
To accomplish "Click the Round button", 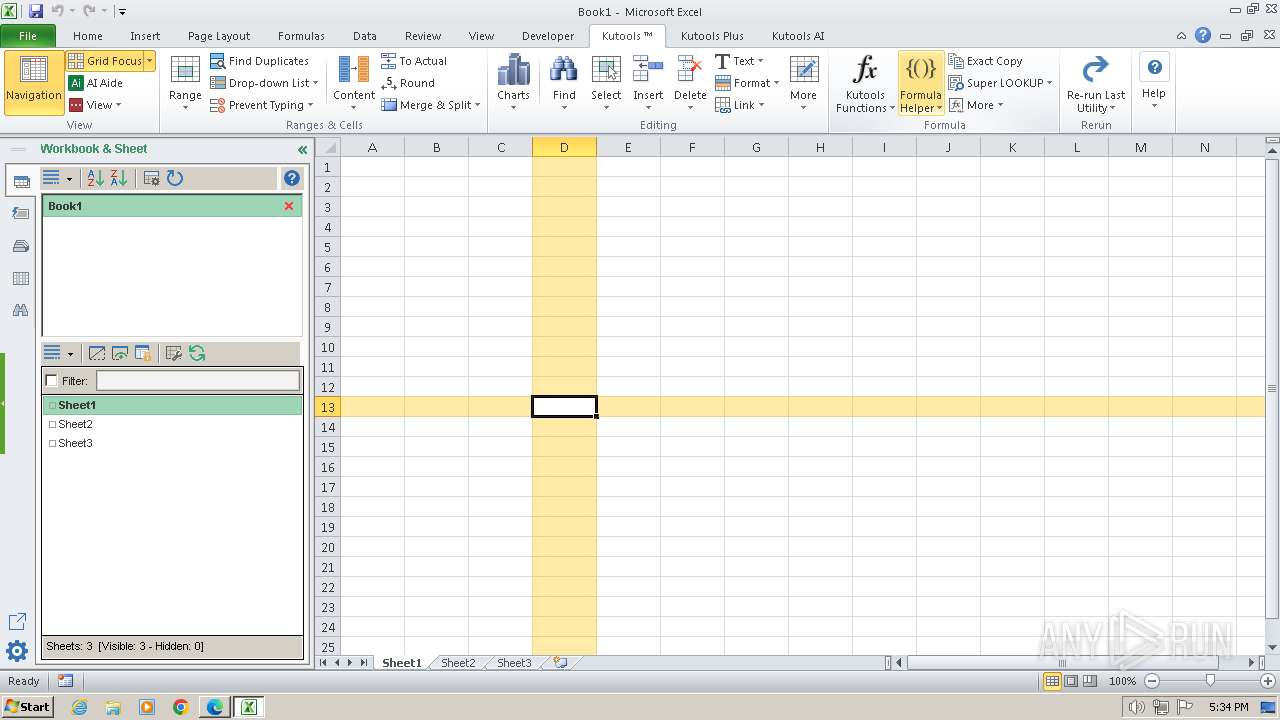I will pos(408,83).
